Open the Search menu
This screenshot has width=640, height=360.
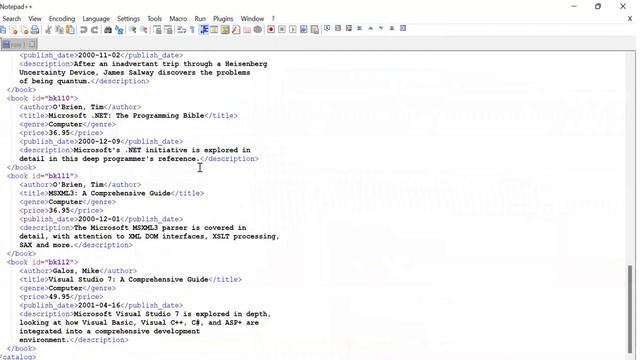(11, 19)
